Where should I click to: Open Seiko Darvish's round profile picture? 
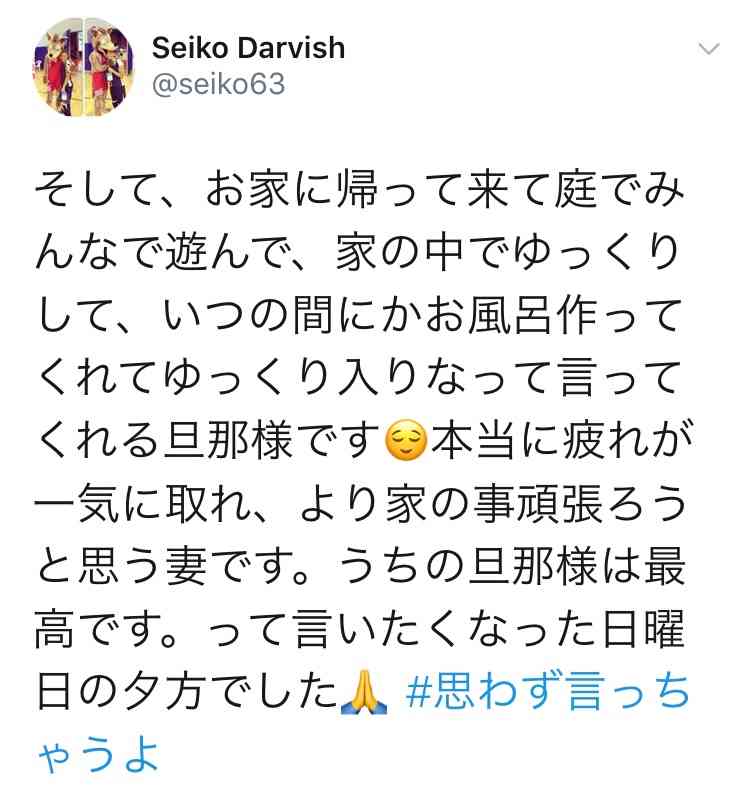83,67
